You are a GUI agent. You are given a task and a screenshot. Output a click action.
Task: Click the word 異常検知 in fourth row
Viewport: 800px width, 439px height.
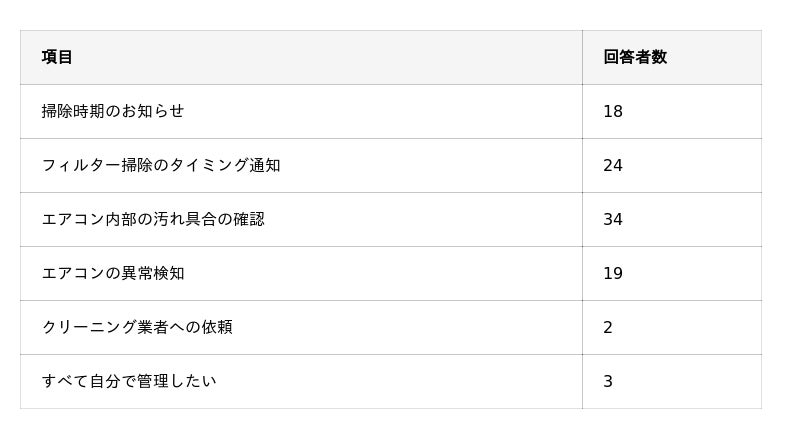pos(153,274)
